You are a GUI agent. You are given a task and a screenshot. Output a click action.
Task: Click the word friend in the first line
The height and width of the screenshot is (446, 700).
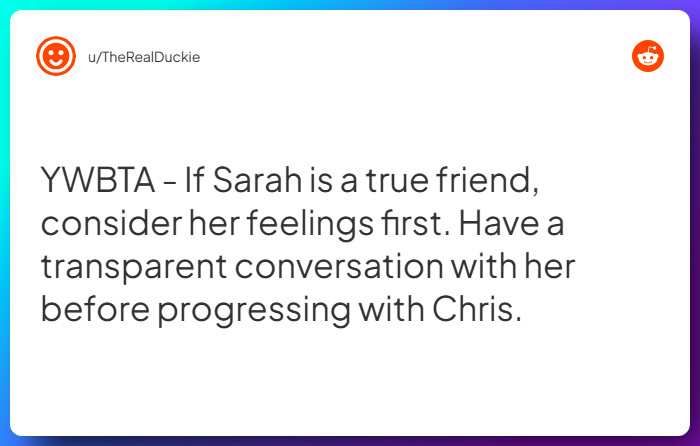tap(487, 181)
